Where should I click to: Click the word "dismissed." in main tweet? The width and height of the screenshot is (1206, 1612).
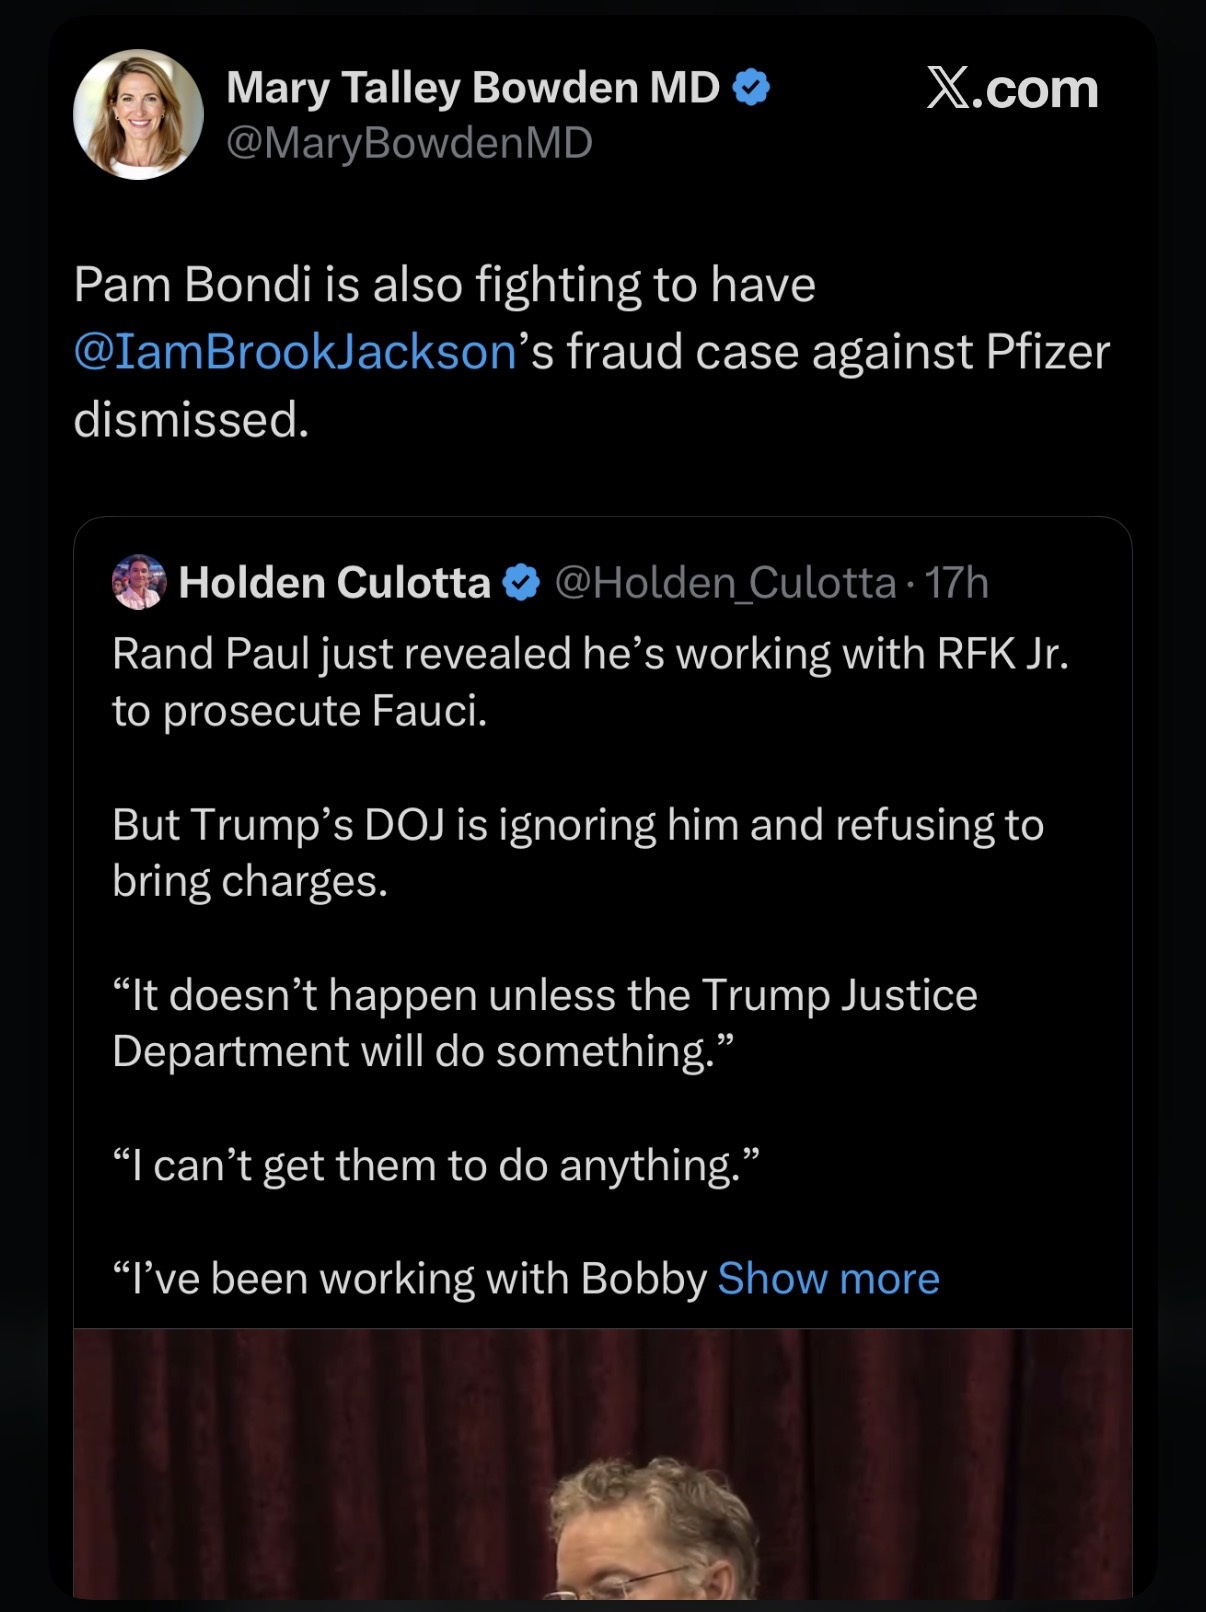point(191,419)
